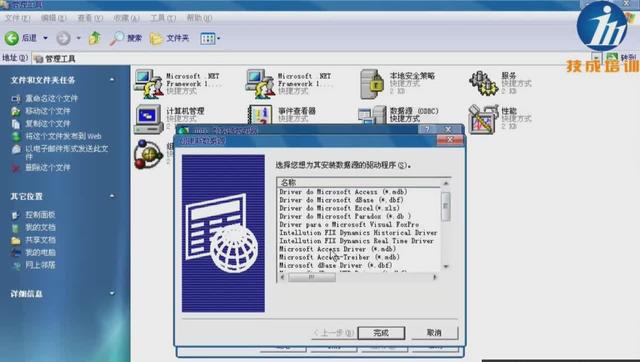Select the 性能 shortcut icon
Screen dimensions: 640x362
click(x=484, y=119)
